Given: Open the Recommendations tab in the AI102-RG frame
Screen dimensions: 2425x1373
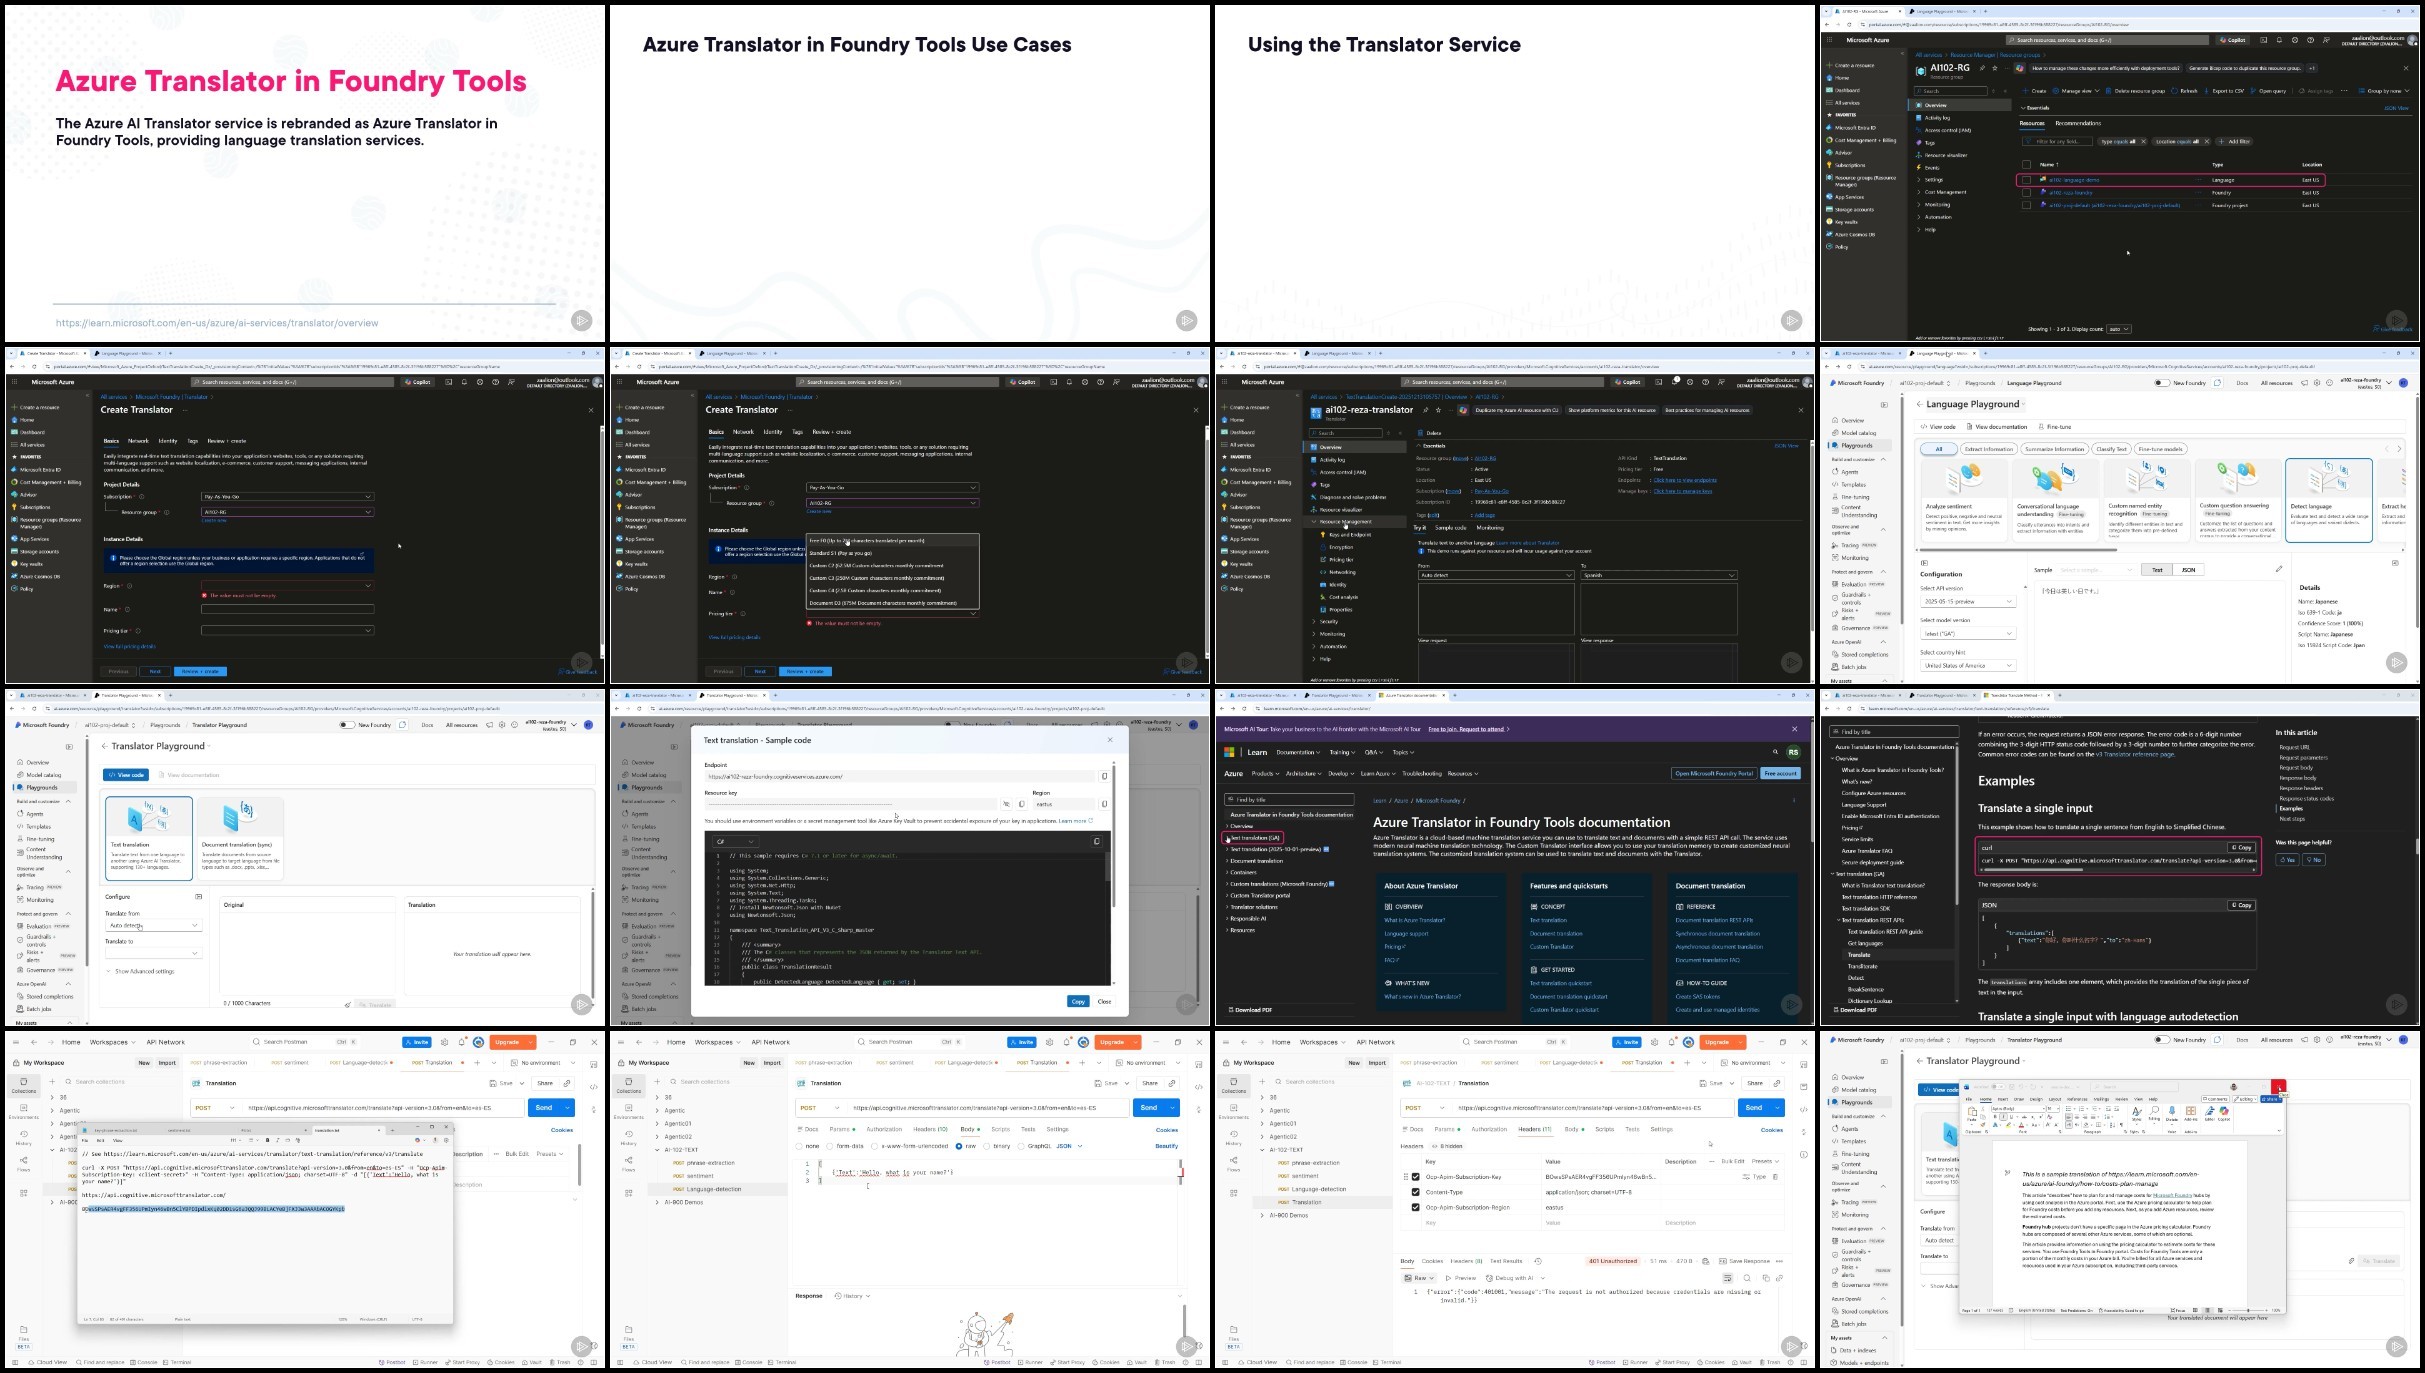Looking at the screenshot, I should [x=2078, y=124].
